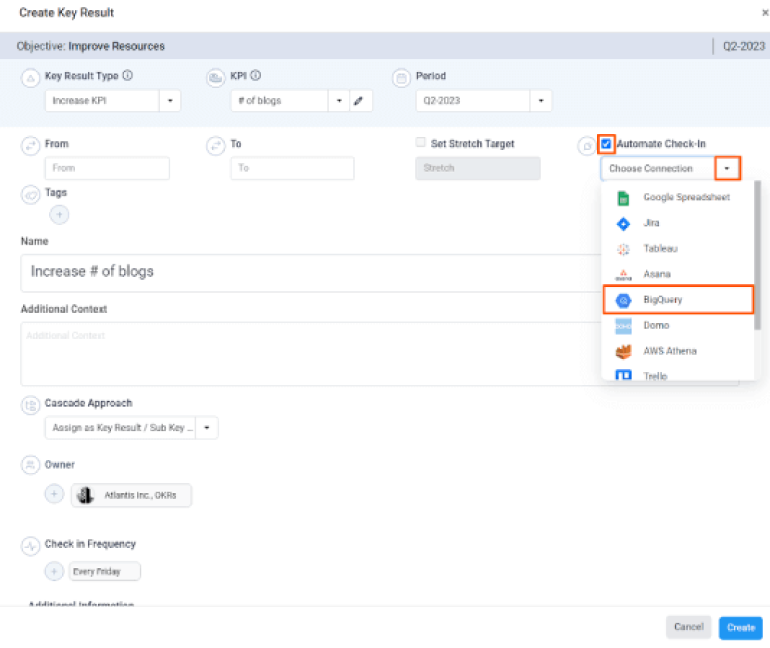770x648 pixels.
Task: Expand the Cascade Approach dropdown arrow
Action: 207,428
